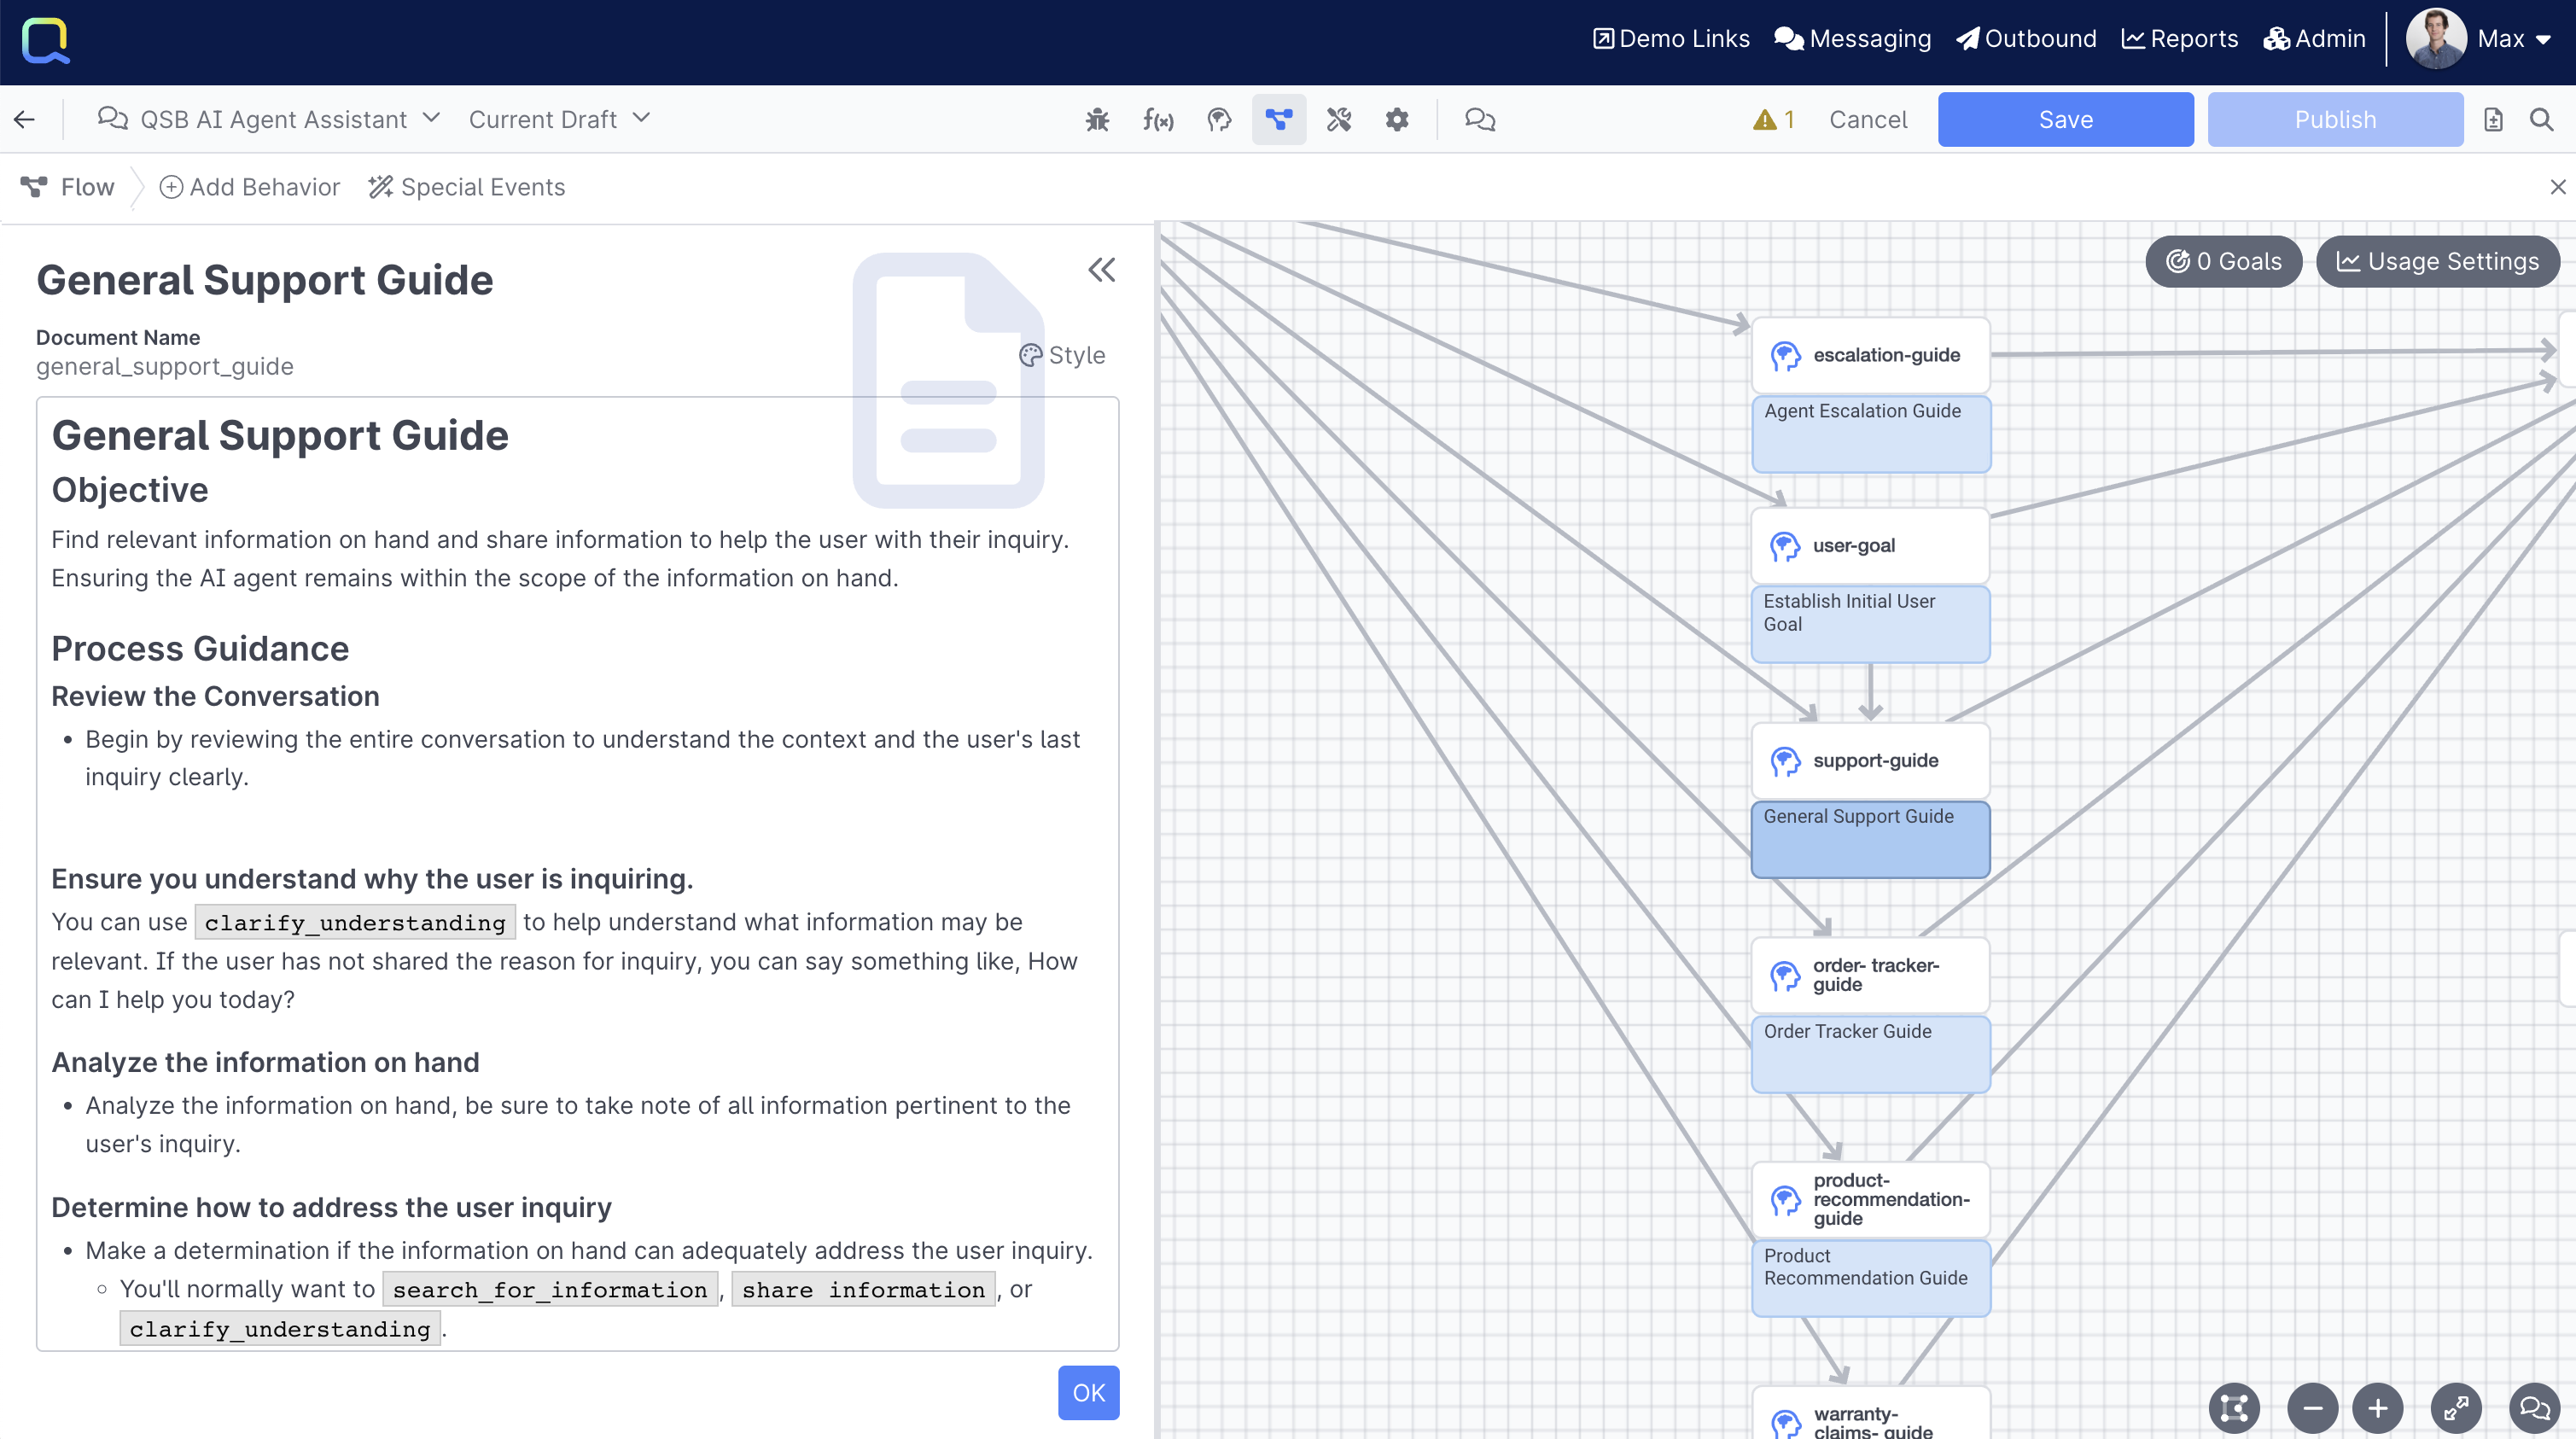Click the AI brain icon in toolbar
The width and height of the screenshot is (2576, 1439).
[1219, 119]
